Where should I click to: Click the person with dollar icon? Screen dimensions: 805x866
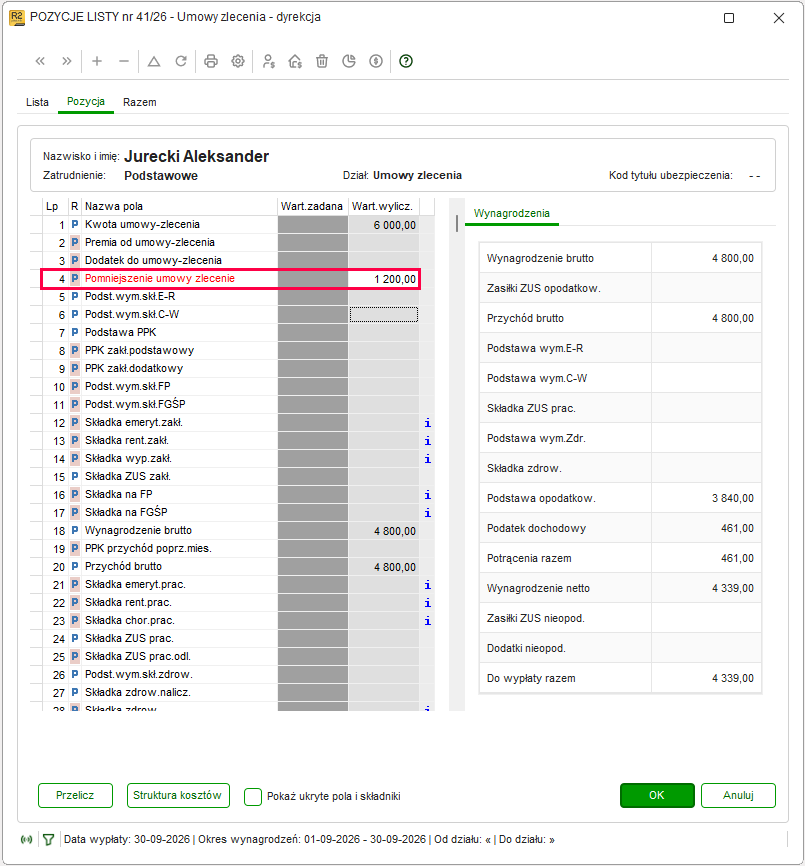pos(268,61)
